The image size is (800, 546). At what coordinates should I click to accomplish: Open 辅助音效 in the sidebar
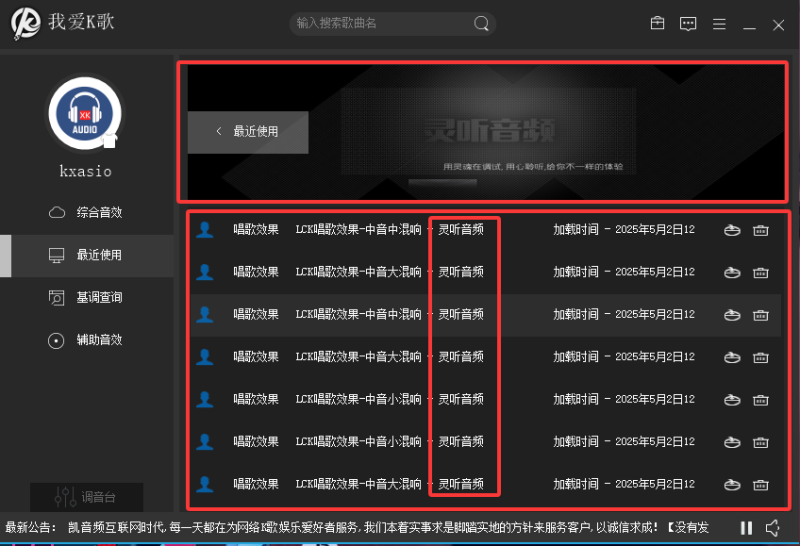click(x=87, y=340)
